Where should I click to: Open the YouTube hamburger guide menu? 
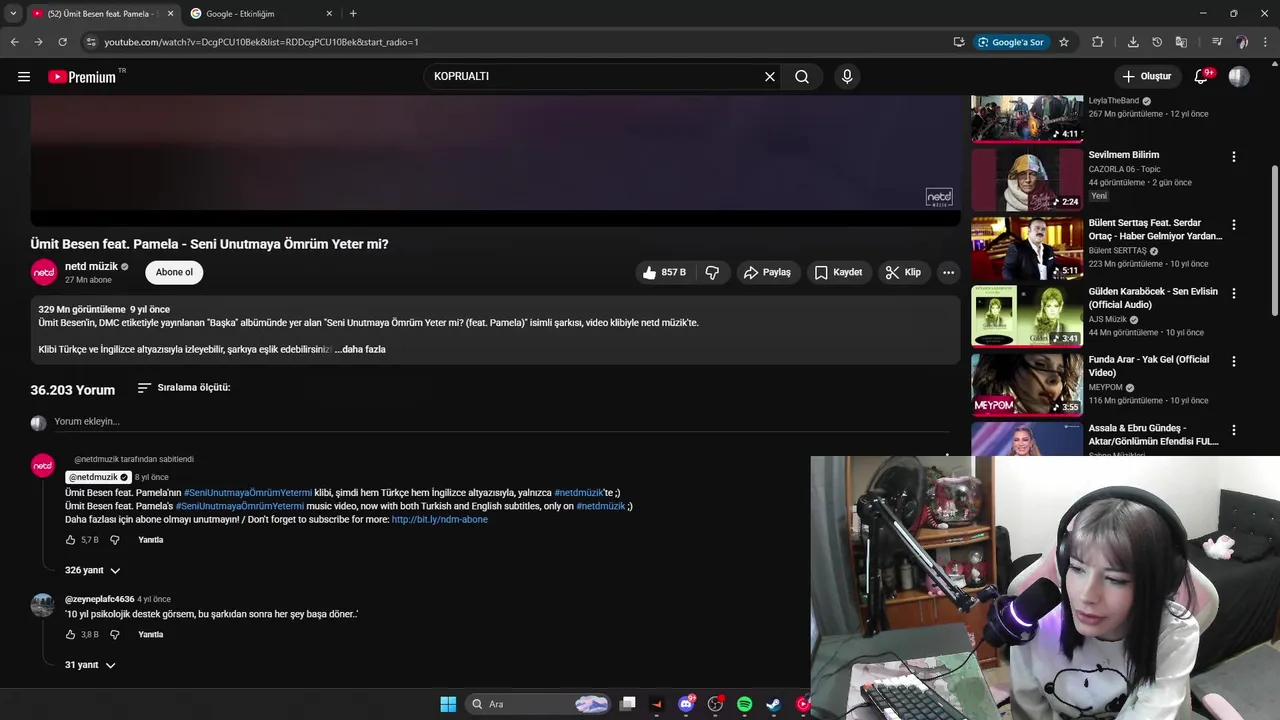[x=24, y=76]
